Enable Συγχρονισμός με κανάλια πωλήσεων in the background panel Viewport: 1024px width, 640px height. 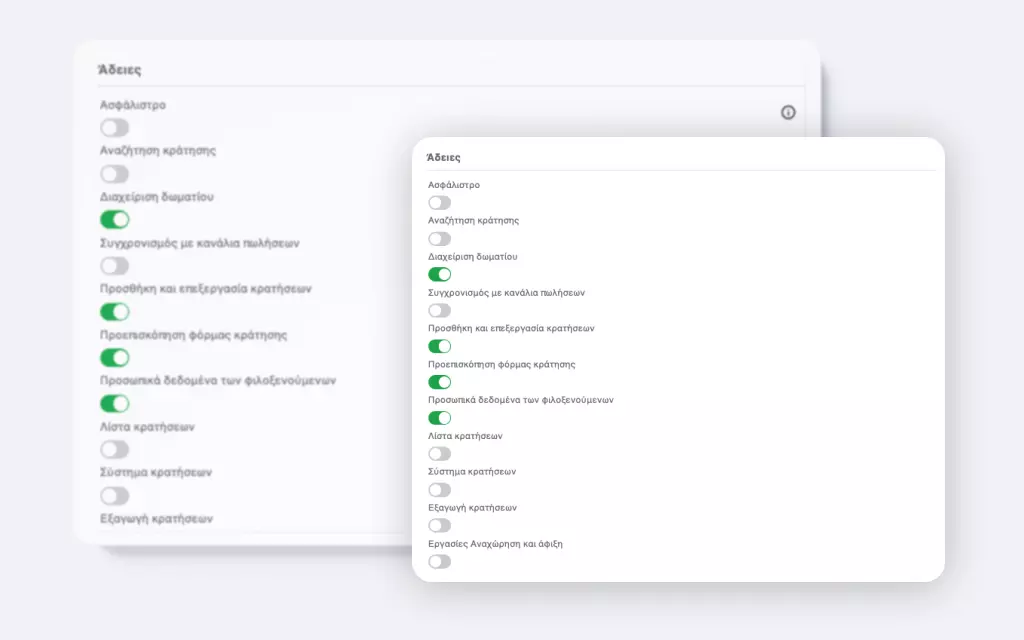115,266
